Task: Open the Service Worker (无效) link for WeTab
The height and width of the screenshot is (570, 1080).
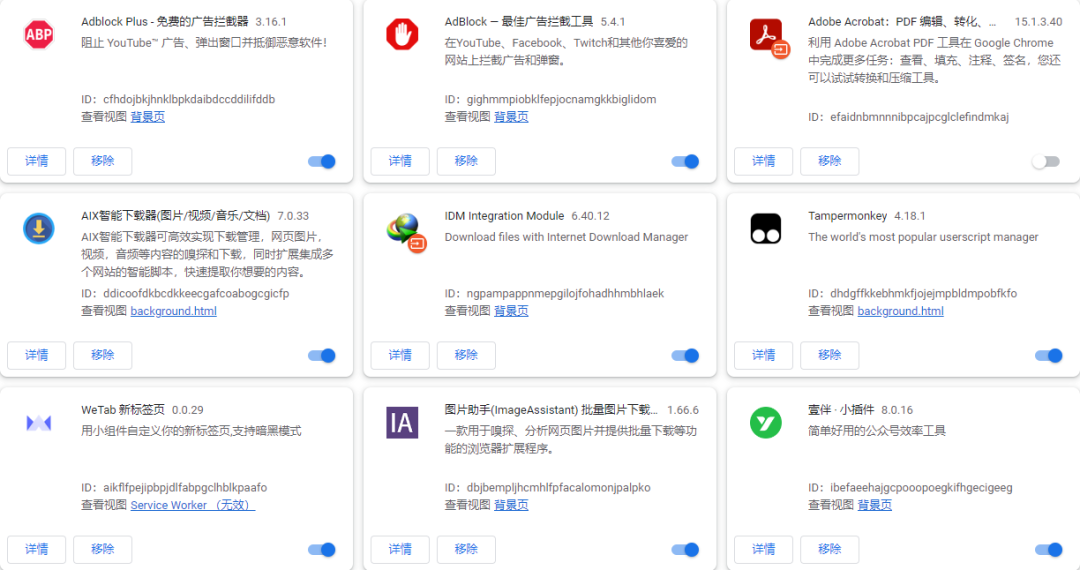Action: coord(193,505)
